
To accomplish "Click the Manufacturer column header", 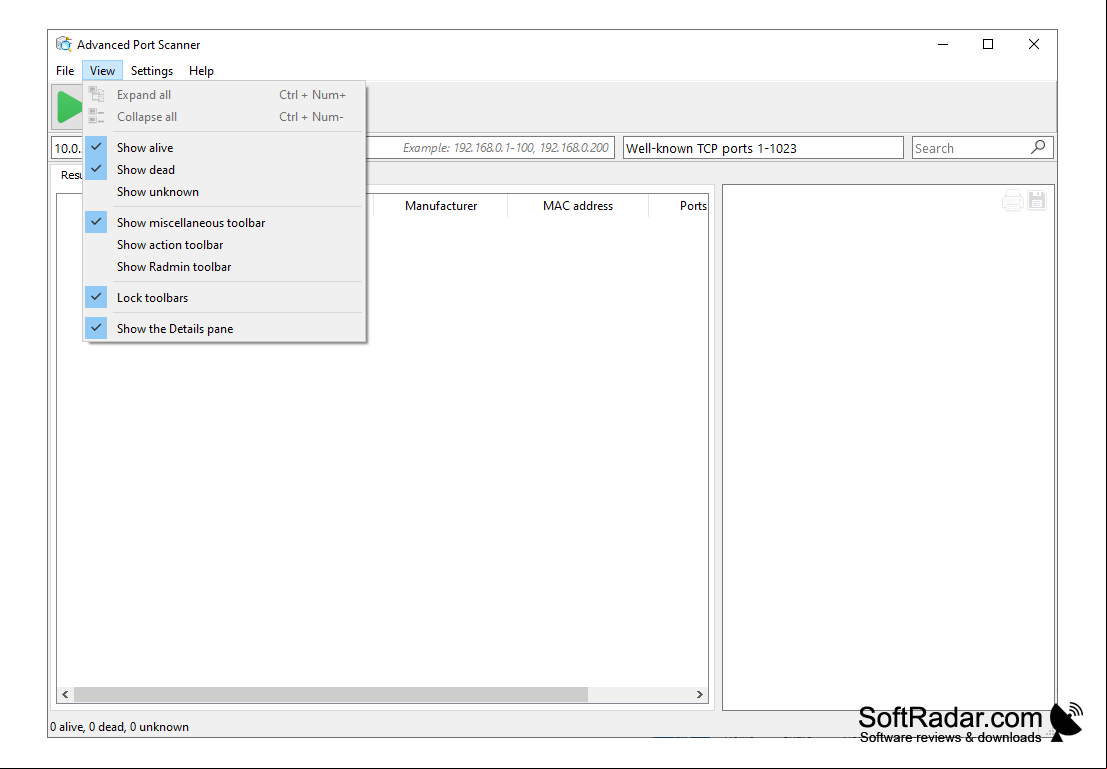I will point(441,205).
